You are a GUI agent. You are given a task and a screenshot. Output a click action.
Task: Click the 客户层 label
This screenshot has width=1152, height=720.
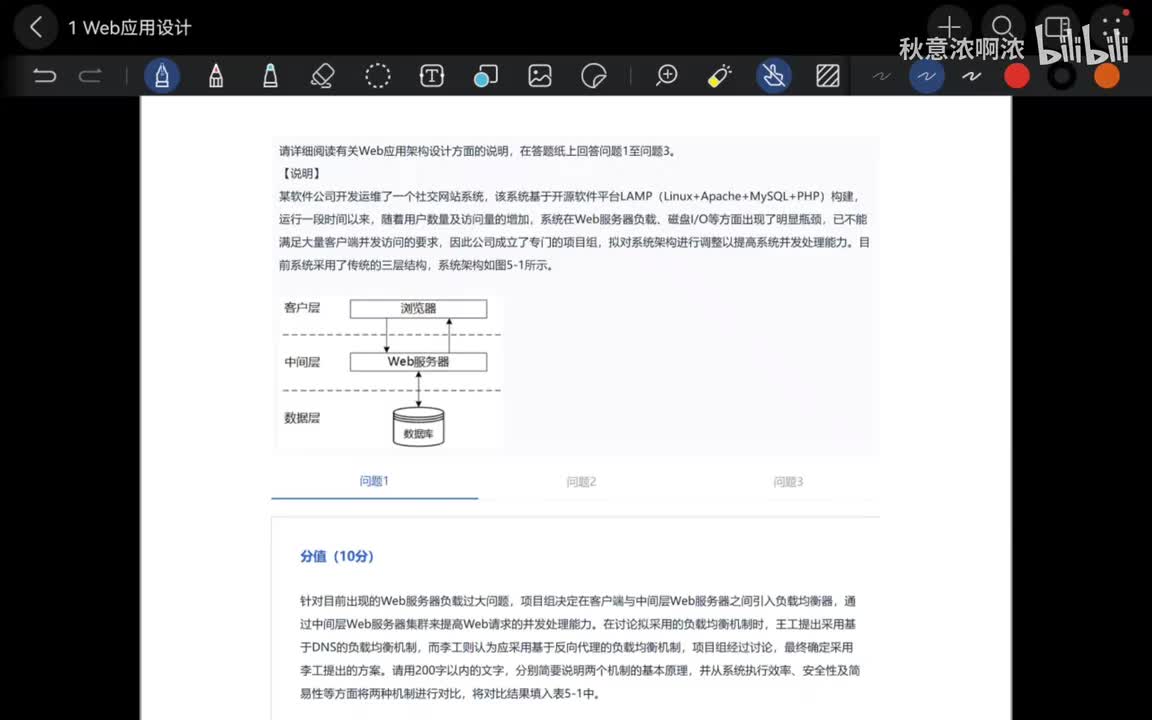pos(302,308)
